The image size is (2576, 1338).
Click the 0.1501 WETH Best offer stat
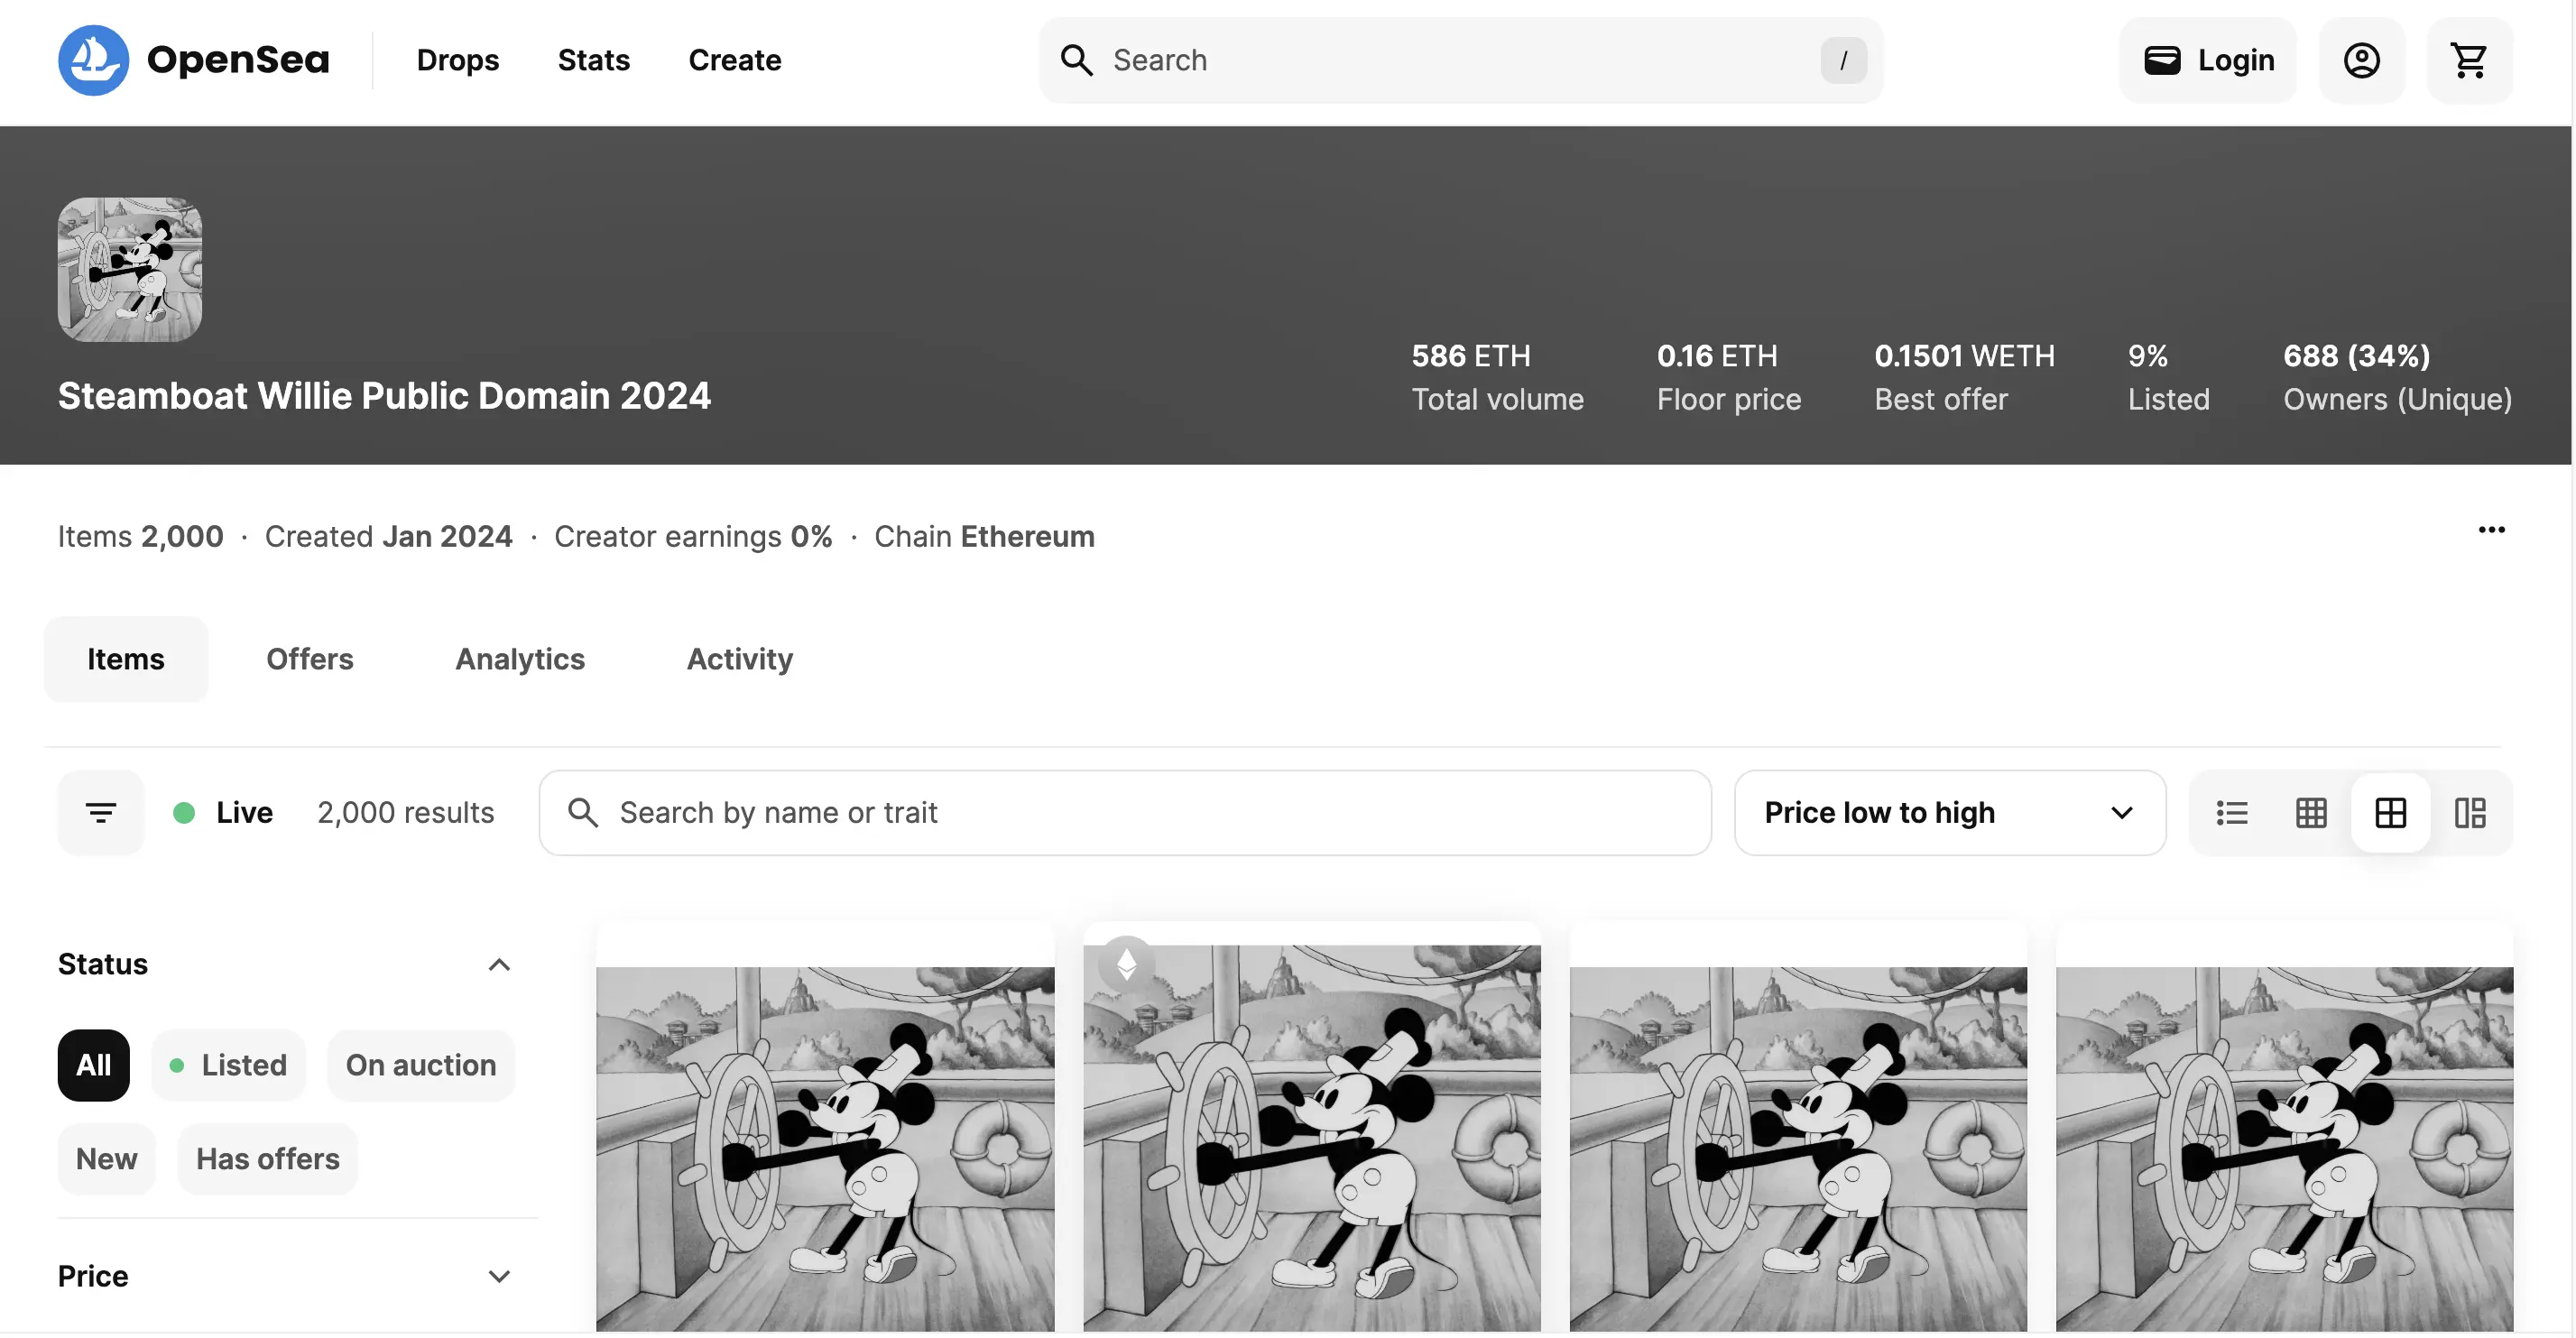(1965, 377)
